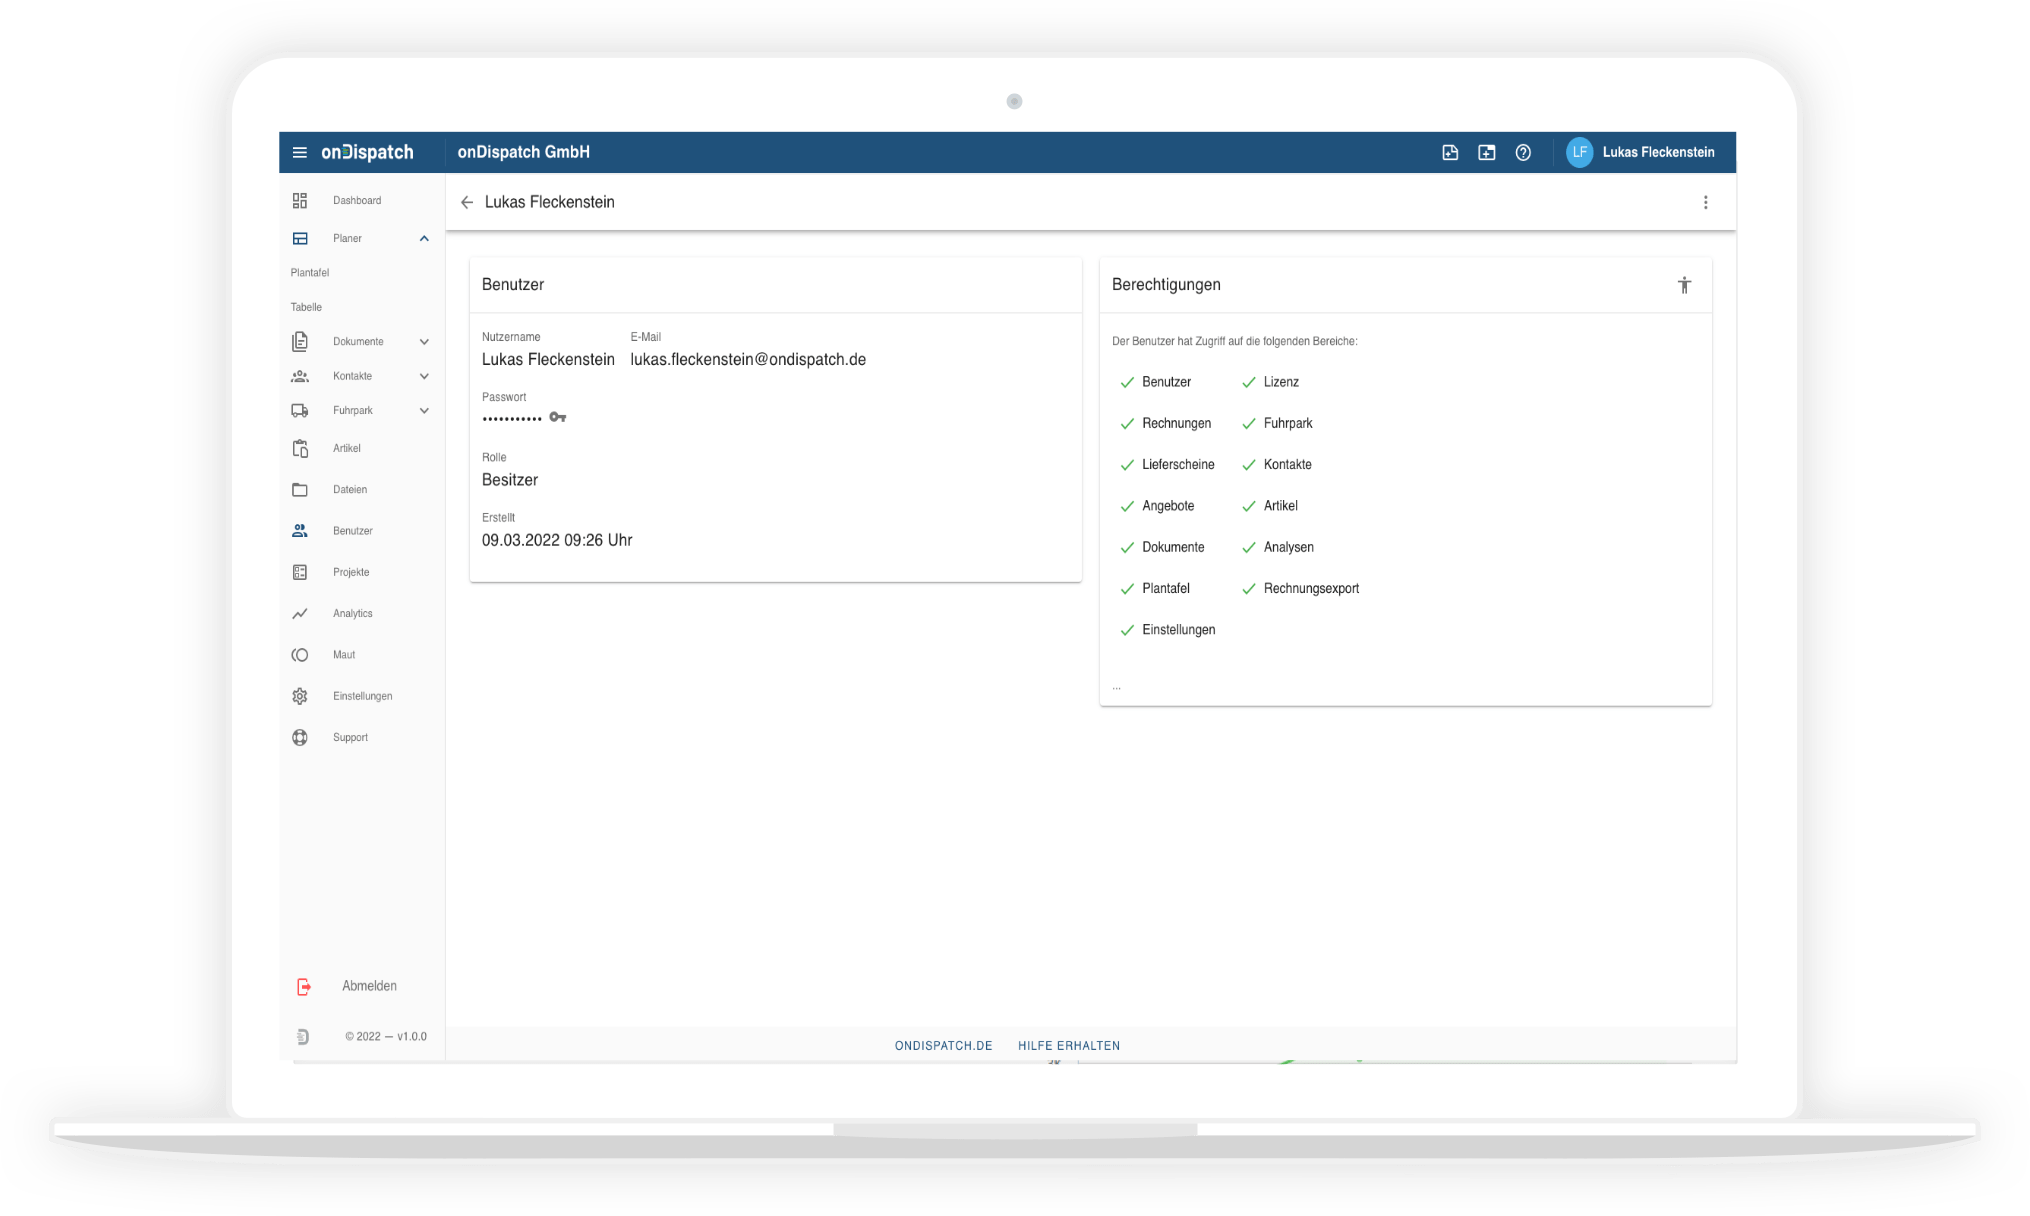Click the onDispatch GmbH company title
This screenshot has height=1216, width=2030.
click(x=523, y=152)
